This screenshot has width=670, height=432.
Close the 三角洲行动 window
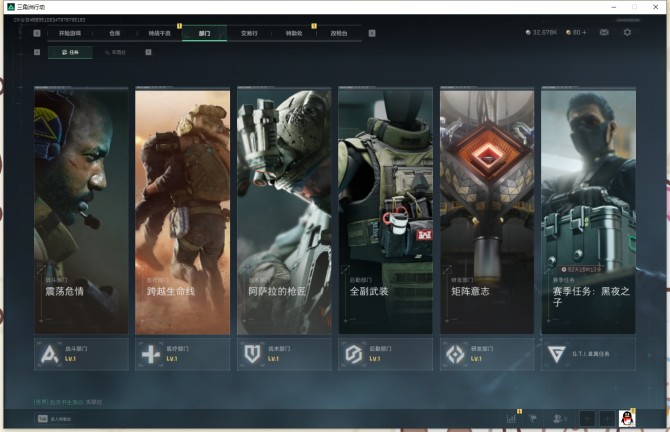[655, 7]
